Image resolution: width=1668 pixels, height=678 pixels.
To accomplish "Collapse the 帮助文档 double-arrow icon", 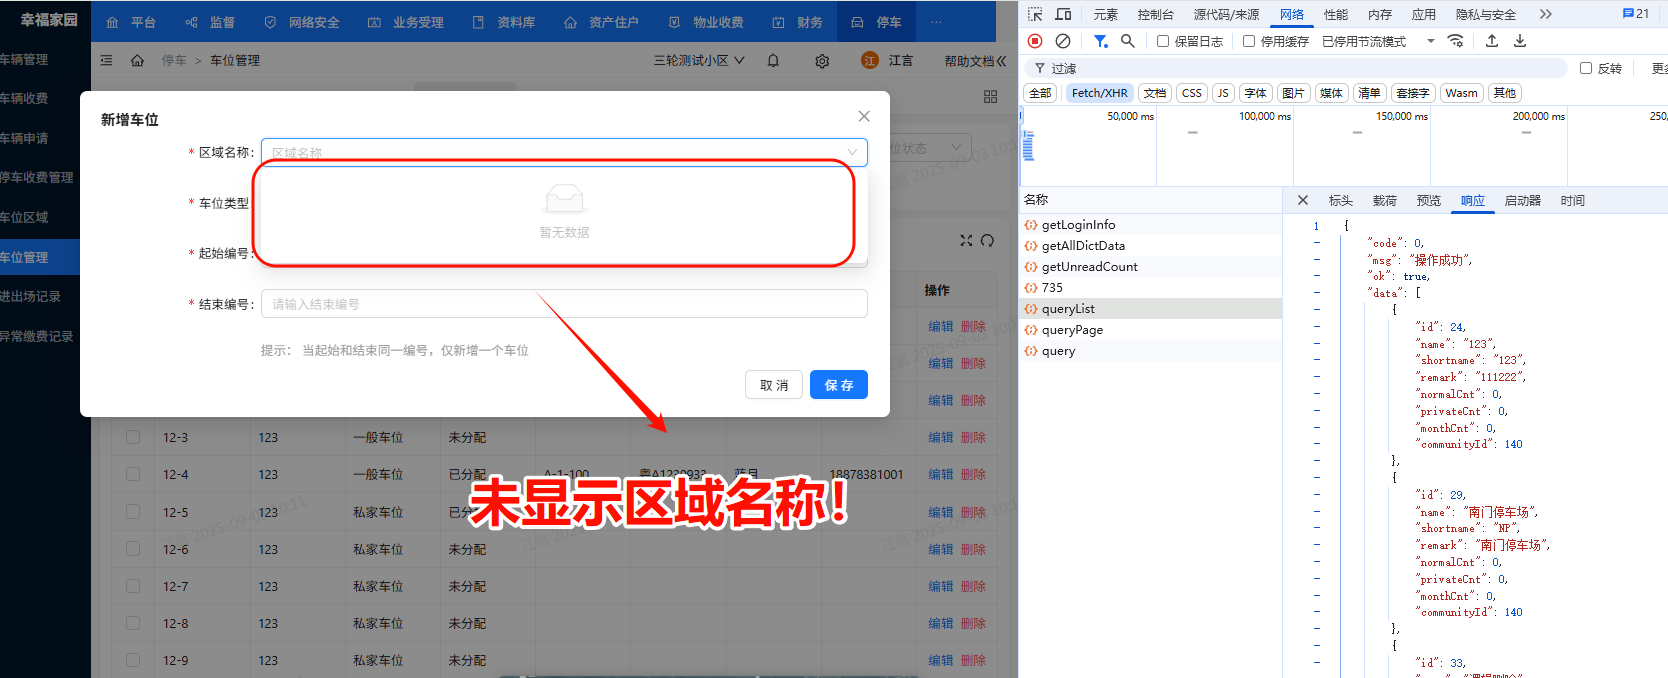I will [x=1002, y=61].
